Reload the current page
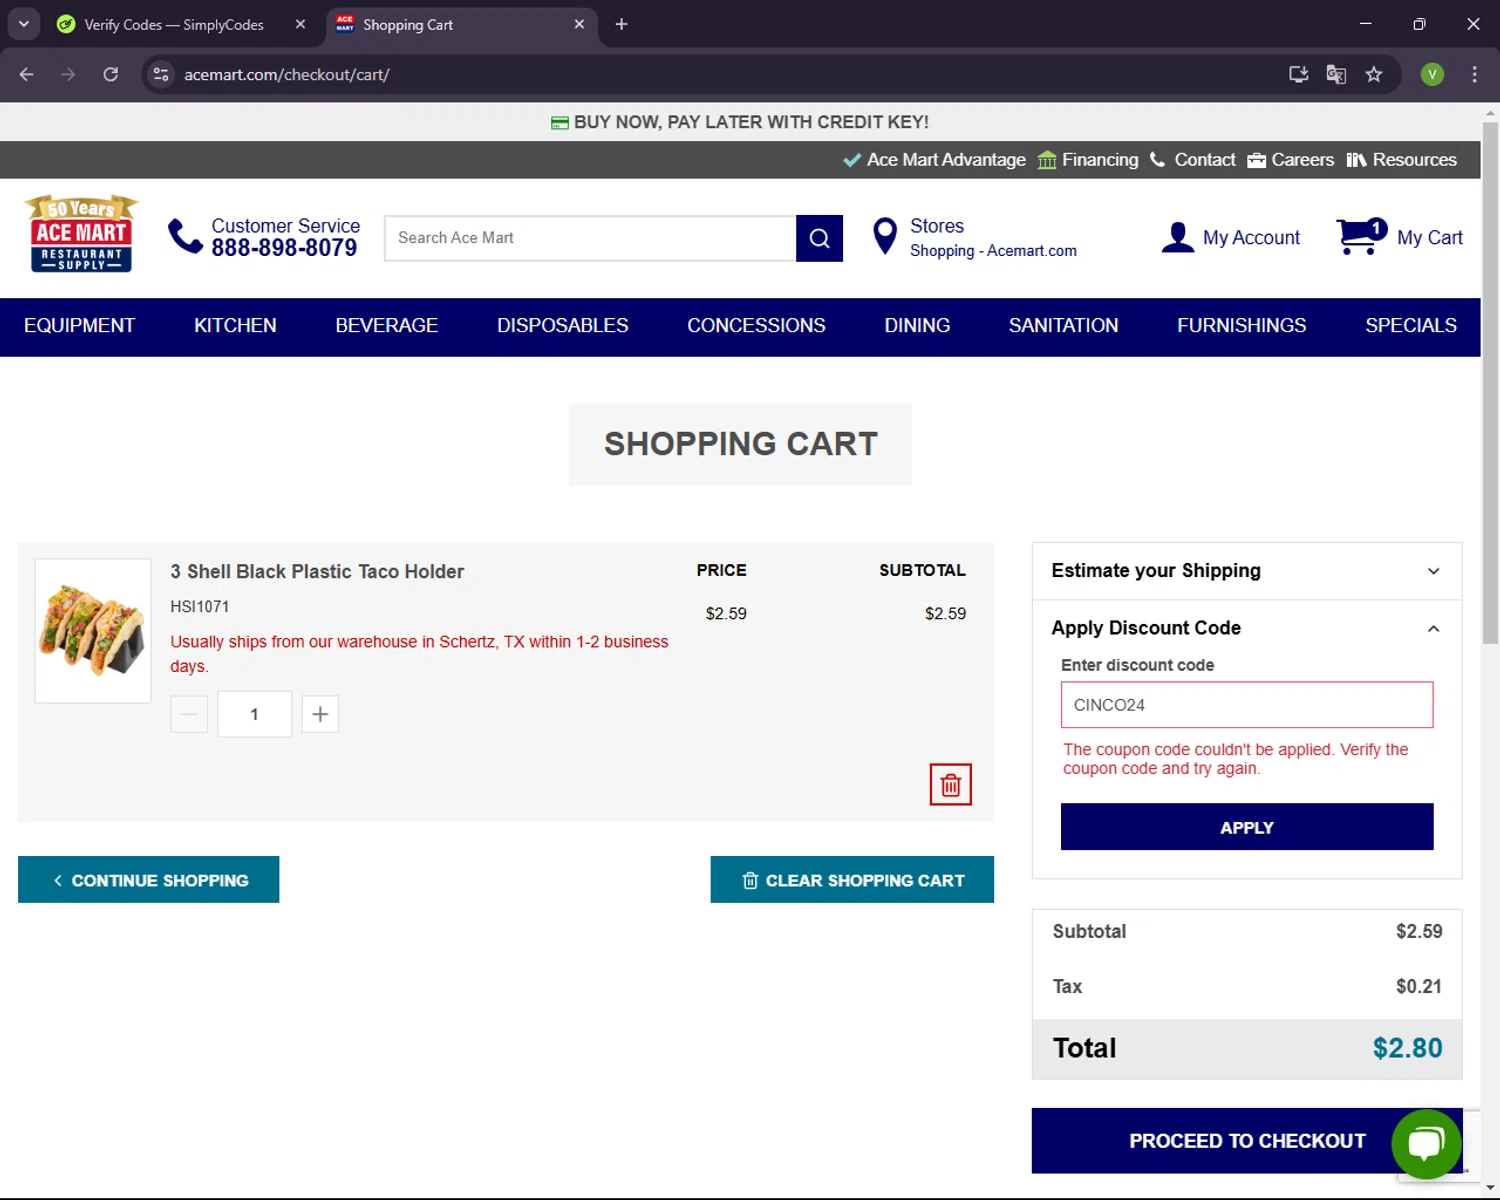Viewport: 1500px width, 1200px height. point(110,74)
